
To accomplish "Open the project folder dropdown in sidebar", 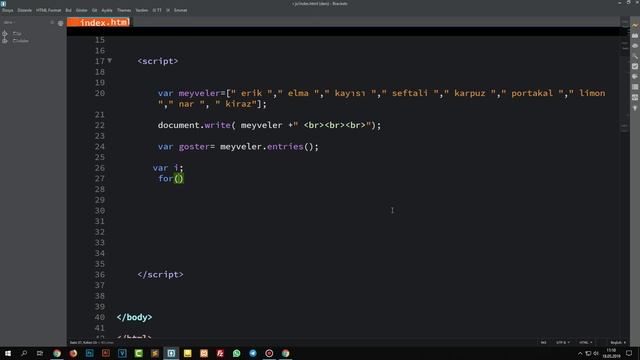I will [9, 22].
